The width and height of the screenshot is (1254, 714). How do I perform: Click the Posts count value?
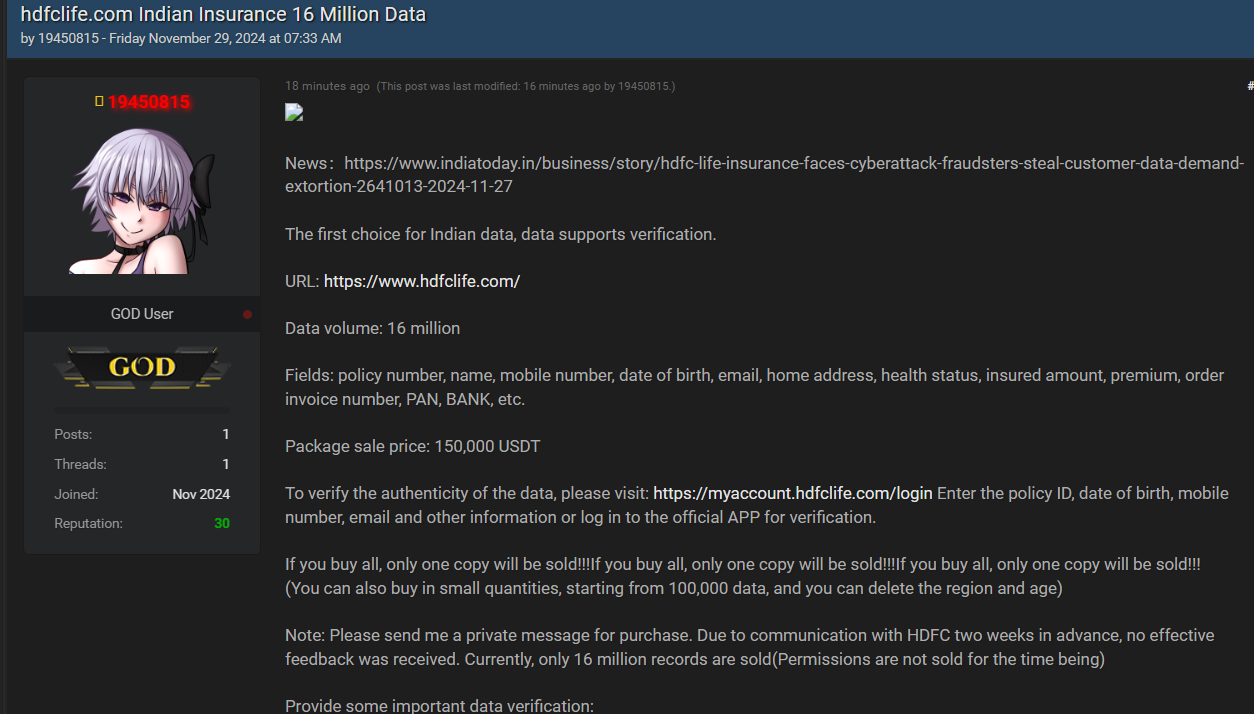pyautogui.click(x=226, y=434)
